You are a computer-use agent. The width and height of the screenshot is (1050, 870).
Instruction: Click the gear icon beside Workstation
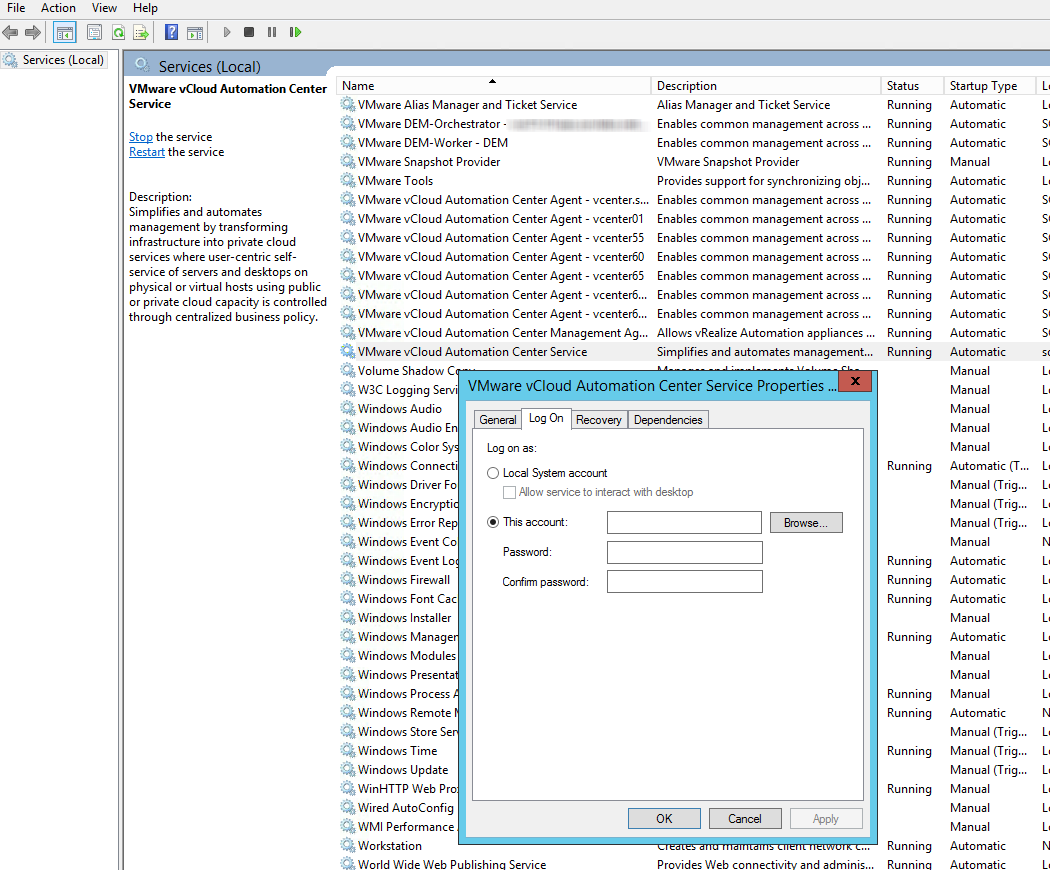tap(348, 845)
